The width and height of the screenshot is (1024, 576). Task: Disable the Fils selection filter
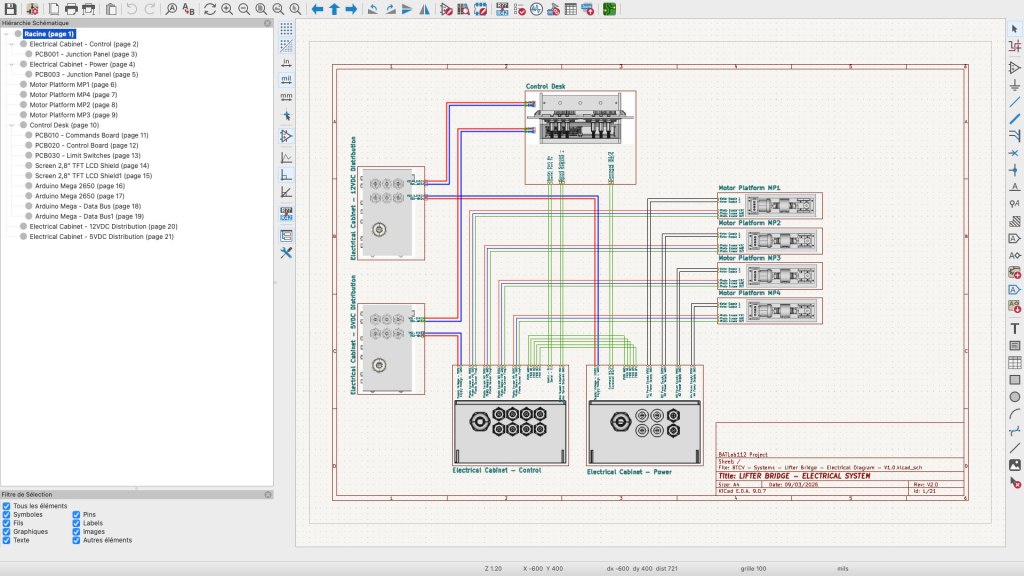coord(8,523)
